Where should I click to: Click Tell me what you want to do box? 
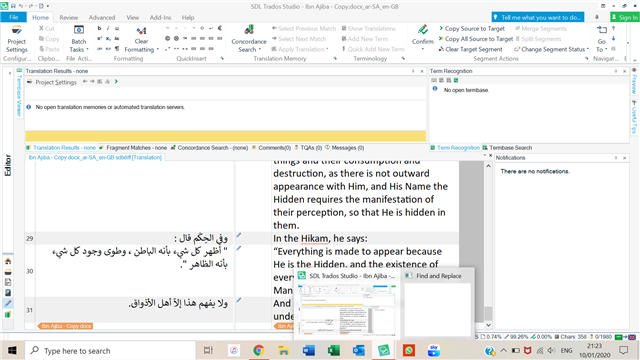coord(538,17)
